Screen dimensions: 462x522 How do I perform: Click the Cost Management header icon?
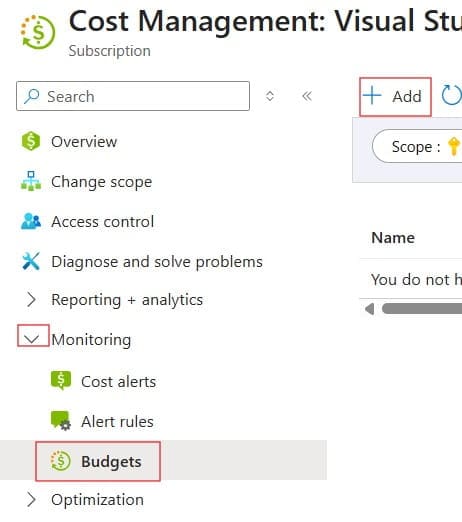coord(38,32)
